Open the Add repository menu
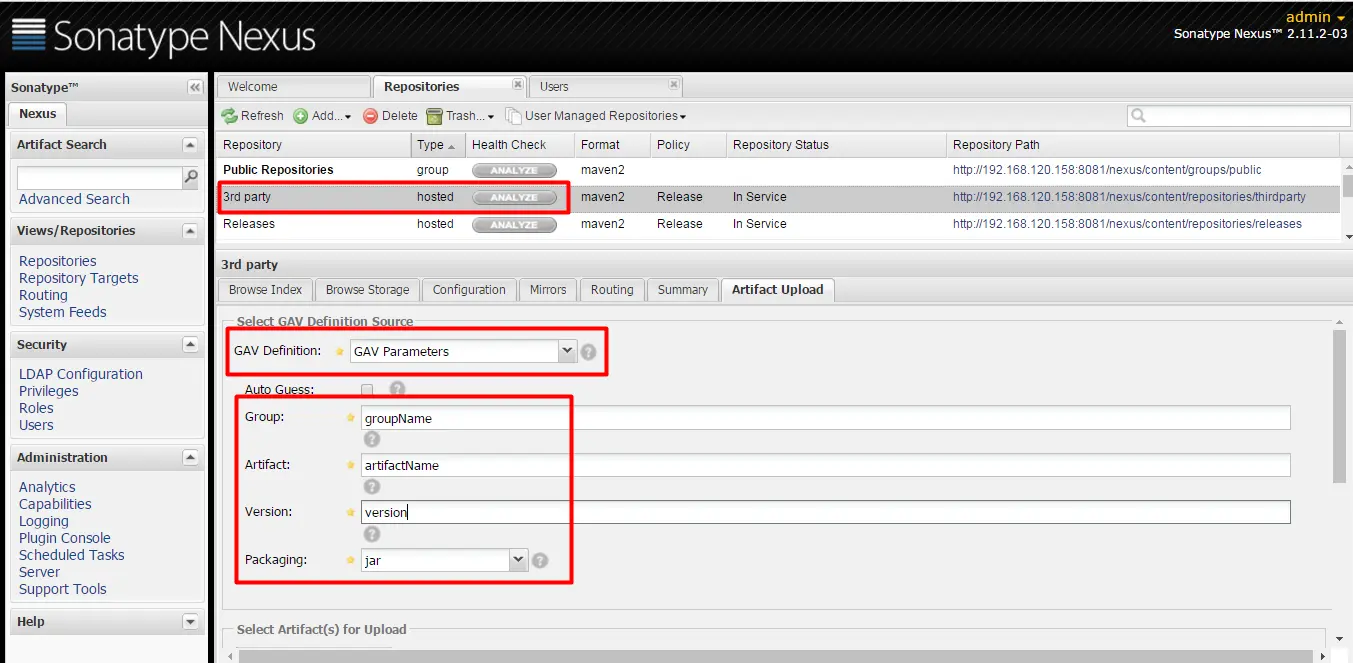Image resolution: width=1353 pixels, height=663 pixels. 322,116
